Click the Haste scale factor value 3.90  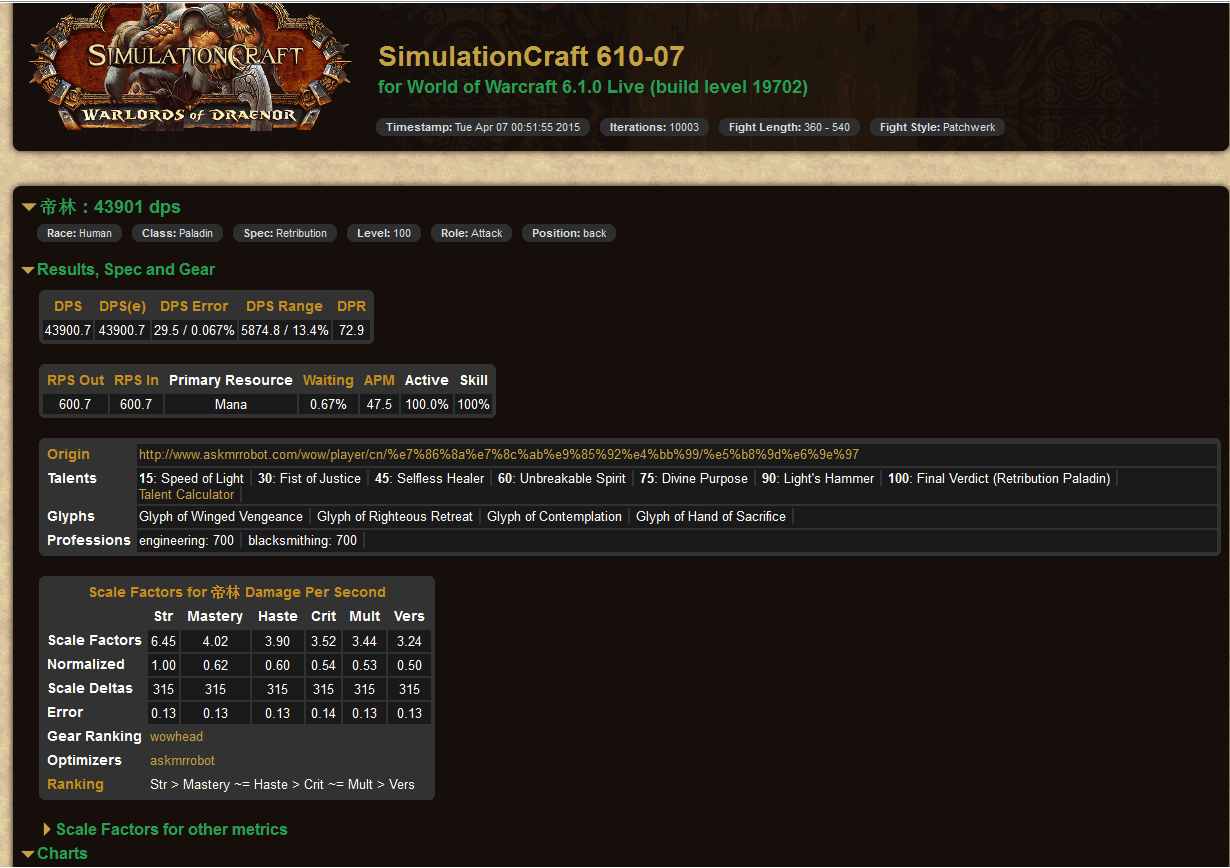tap(277, 641)
